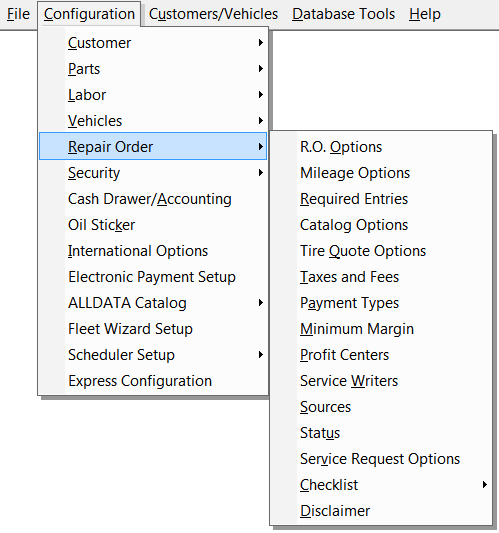Expand the Customer submenu
This screenshot has width=499, height=533.
point(153,43)
